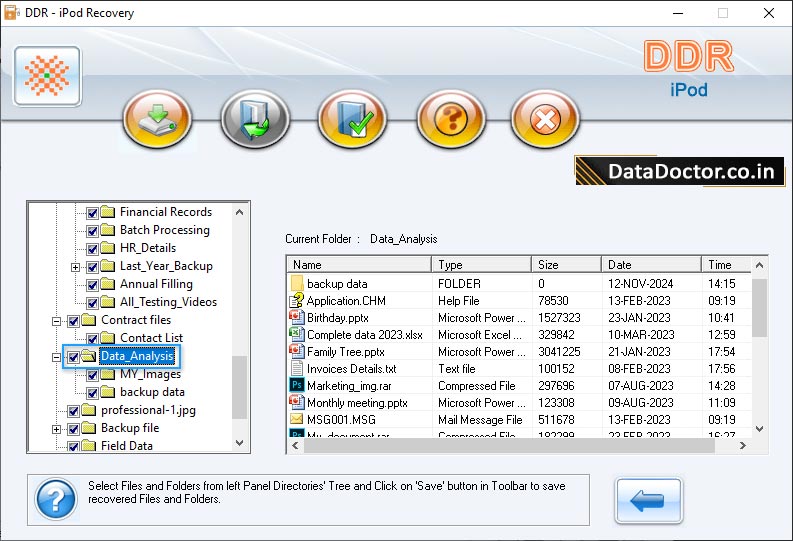Click the tree panel scroll up arrow
This screenshot has width=793, height=541.
[x=240, y=212]
